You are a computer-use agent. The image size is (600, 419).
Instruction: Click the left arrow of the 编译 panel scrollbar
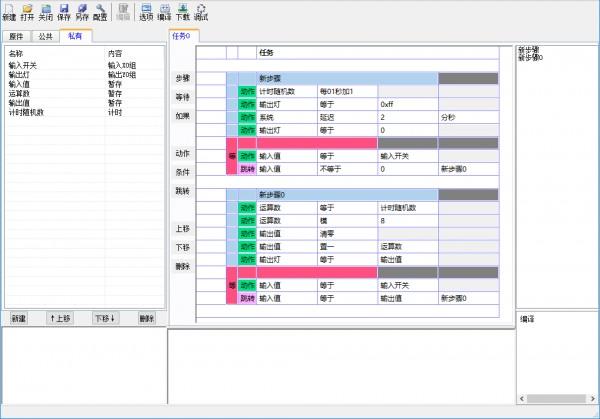tap(522, 399)
